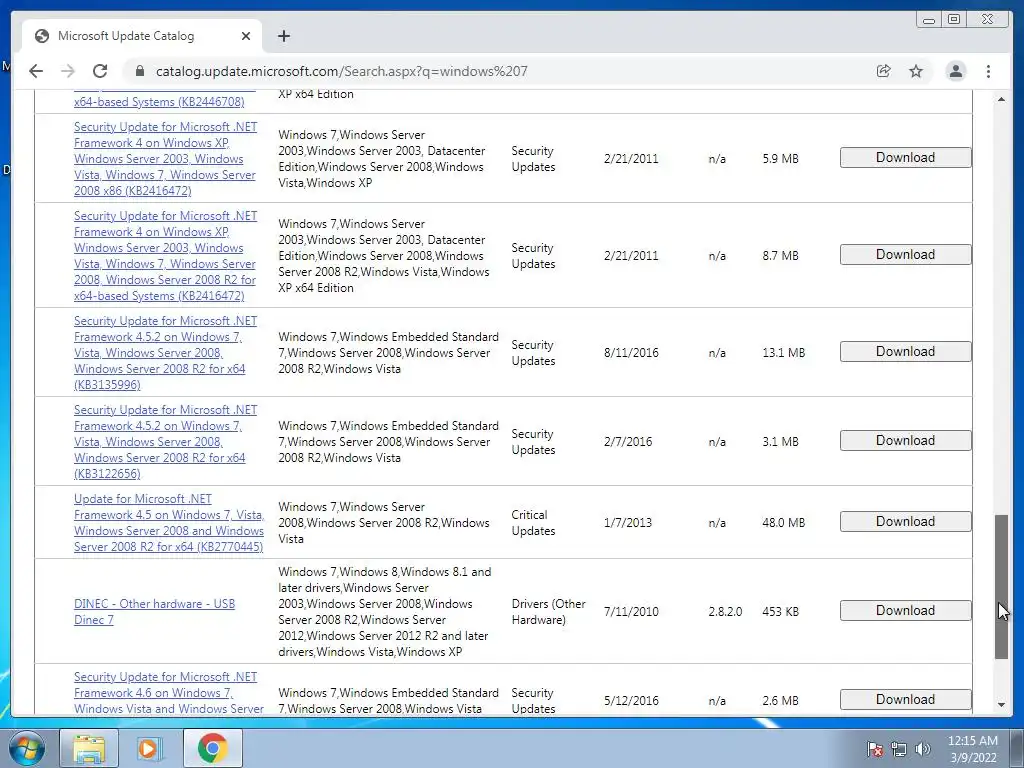Open the x86 KB2416472 security update link
Screen dimensions: 1024x768
click(x=165, y=159)
